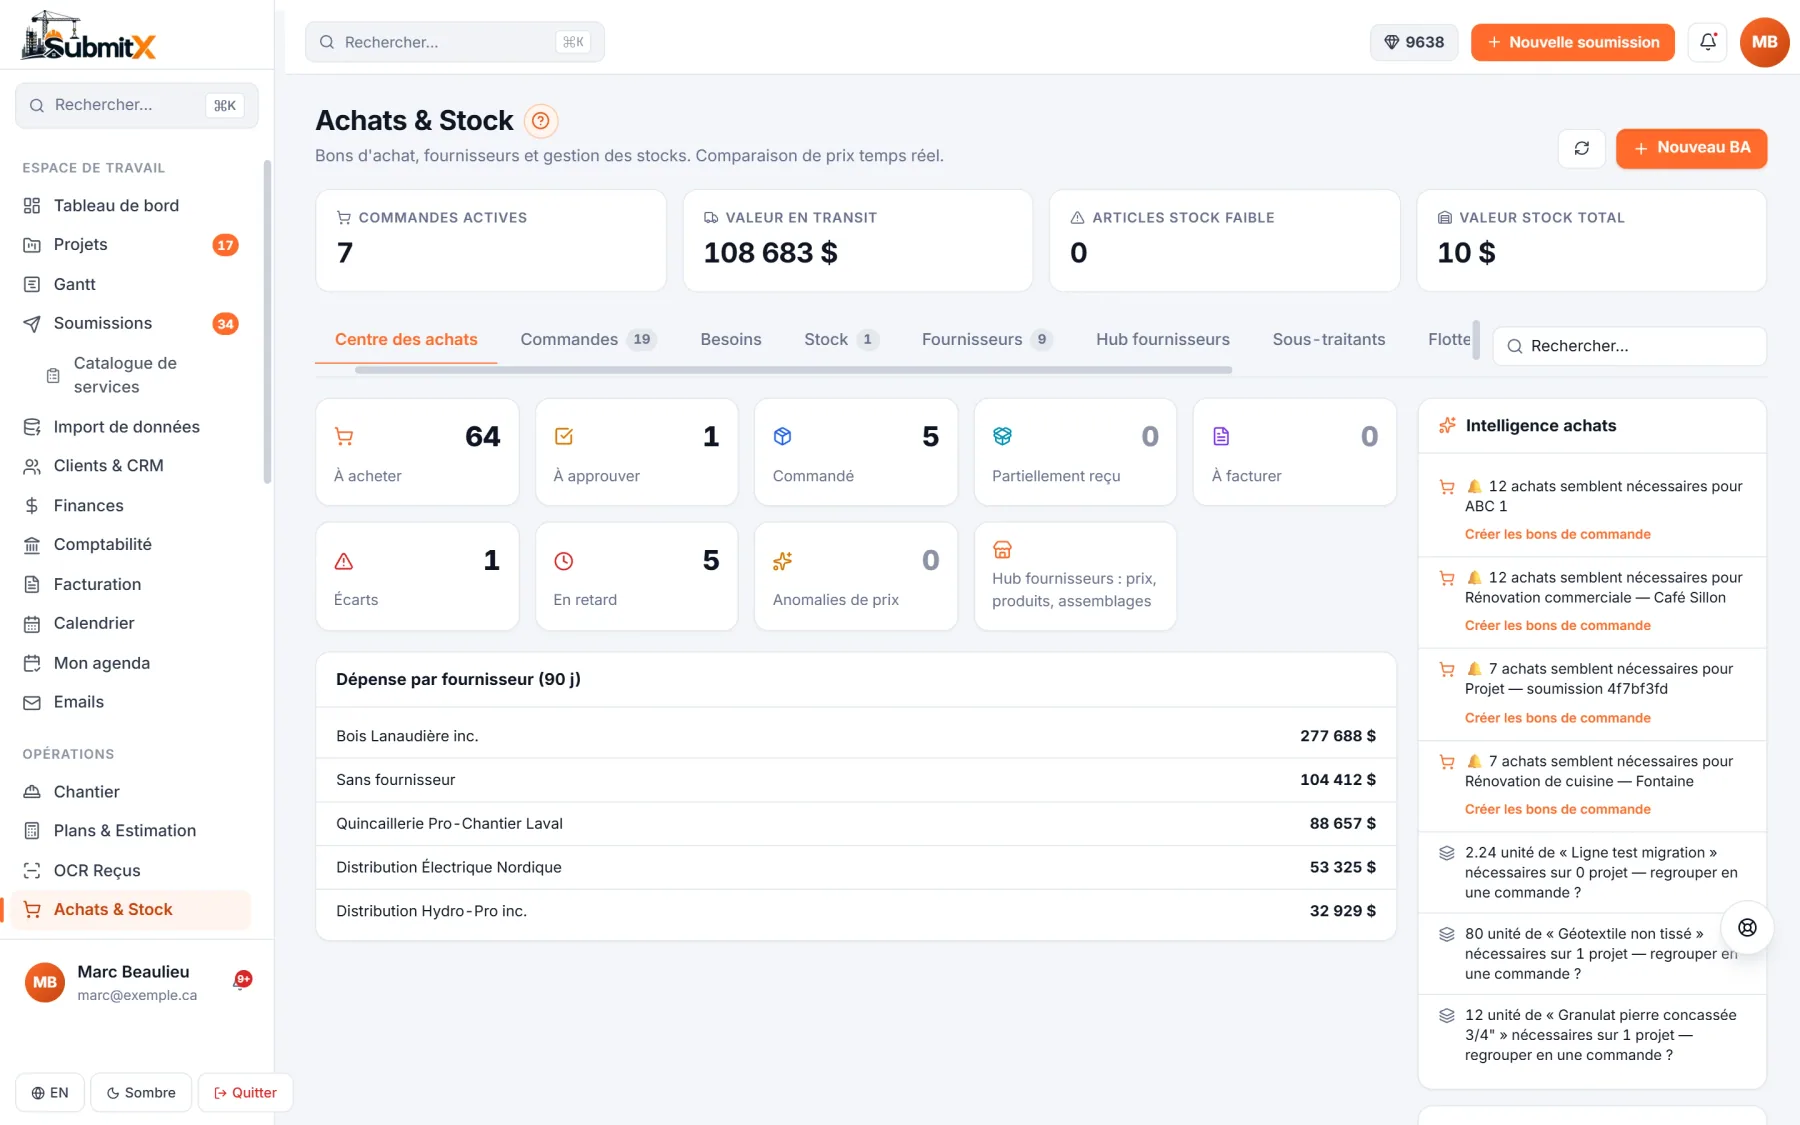Viewport: 1800px width, 1125px height.
Task: Toggle Sombre dark mode
Action: (141, 1092)
